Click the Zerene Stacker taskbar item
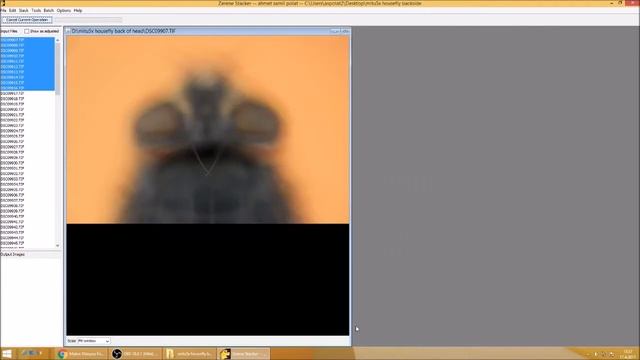The height and width of the screenshot is (360, 640). point(243,353)
